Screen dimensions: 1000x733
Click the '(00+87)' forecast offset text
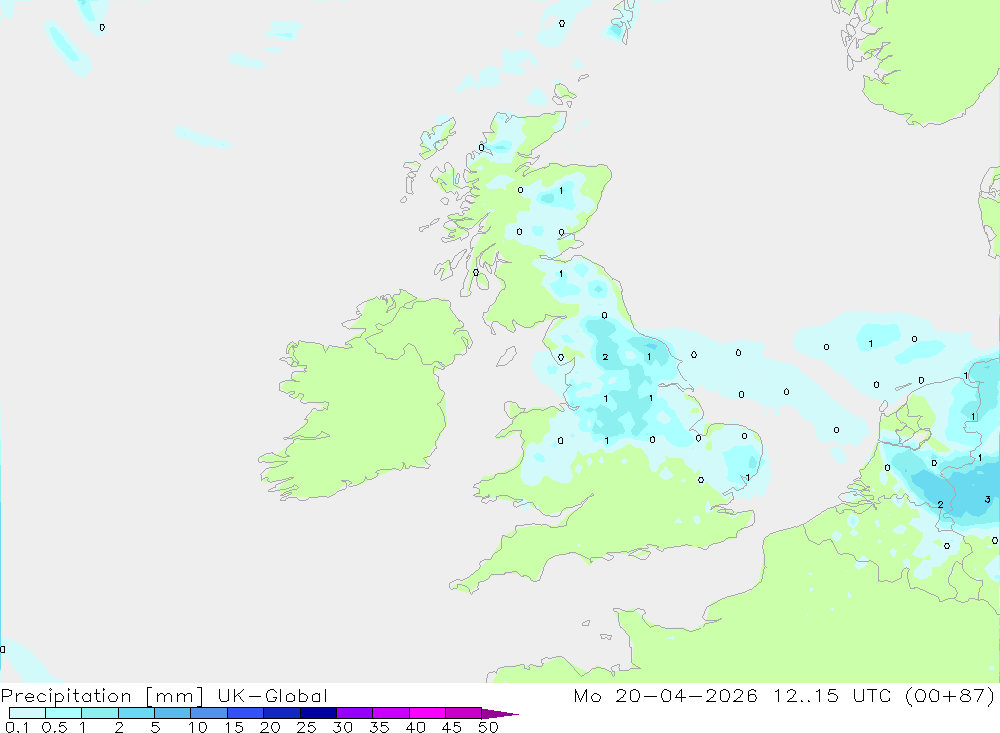pyautogui.click(x=950, y=695)
